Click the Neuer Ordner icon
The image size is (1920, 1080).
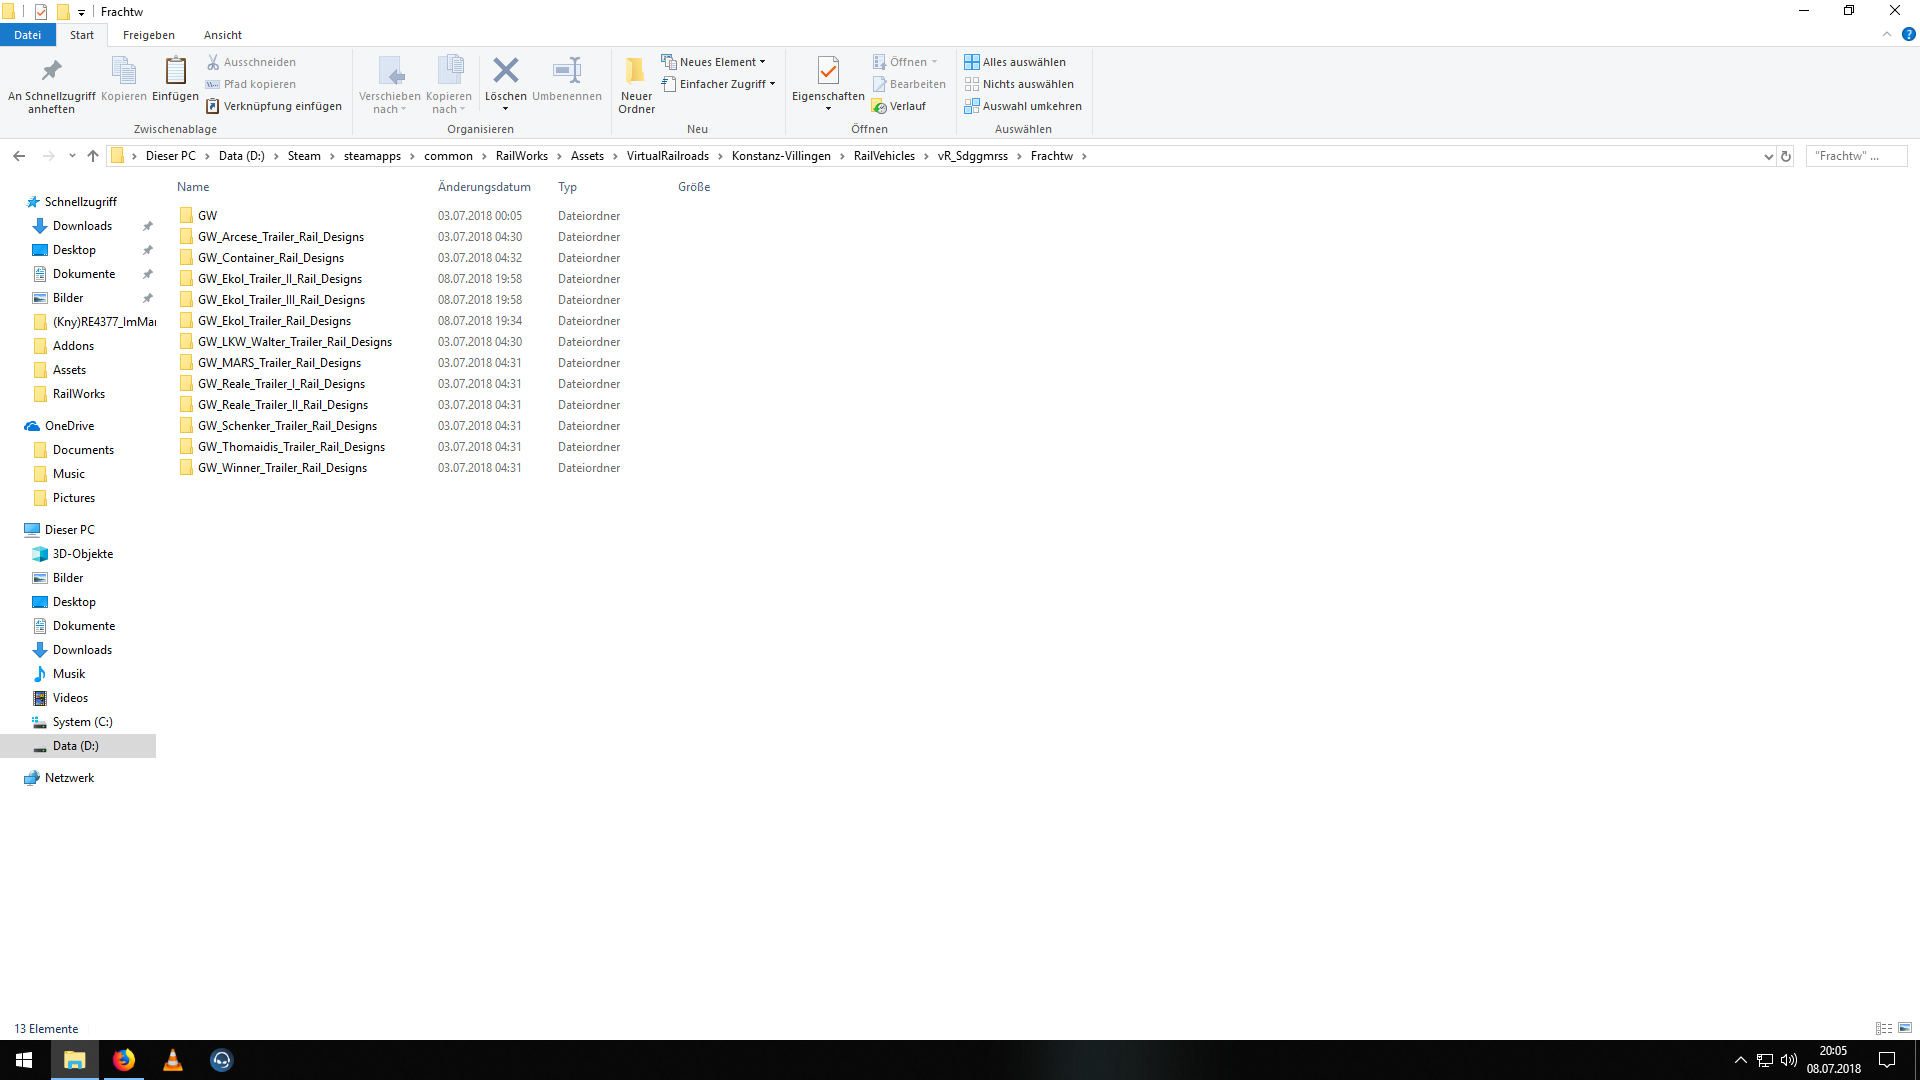[x=636, y=70]
